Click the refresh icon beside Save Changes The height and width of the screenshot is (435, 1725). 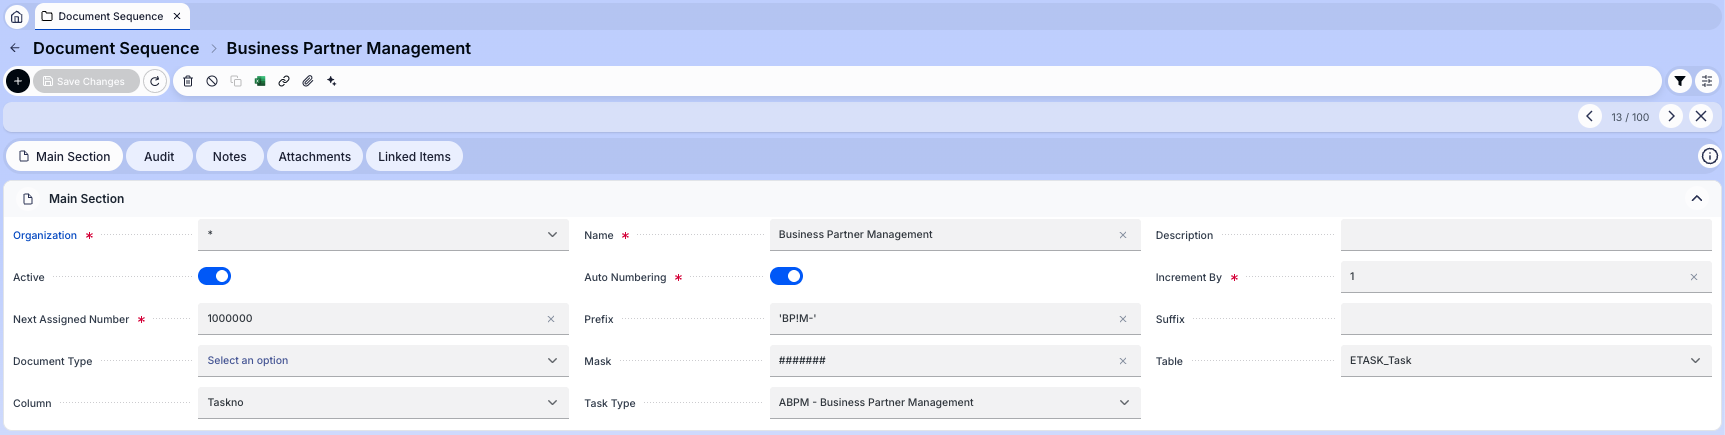coord(155,81)
